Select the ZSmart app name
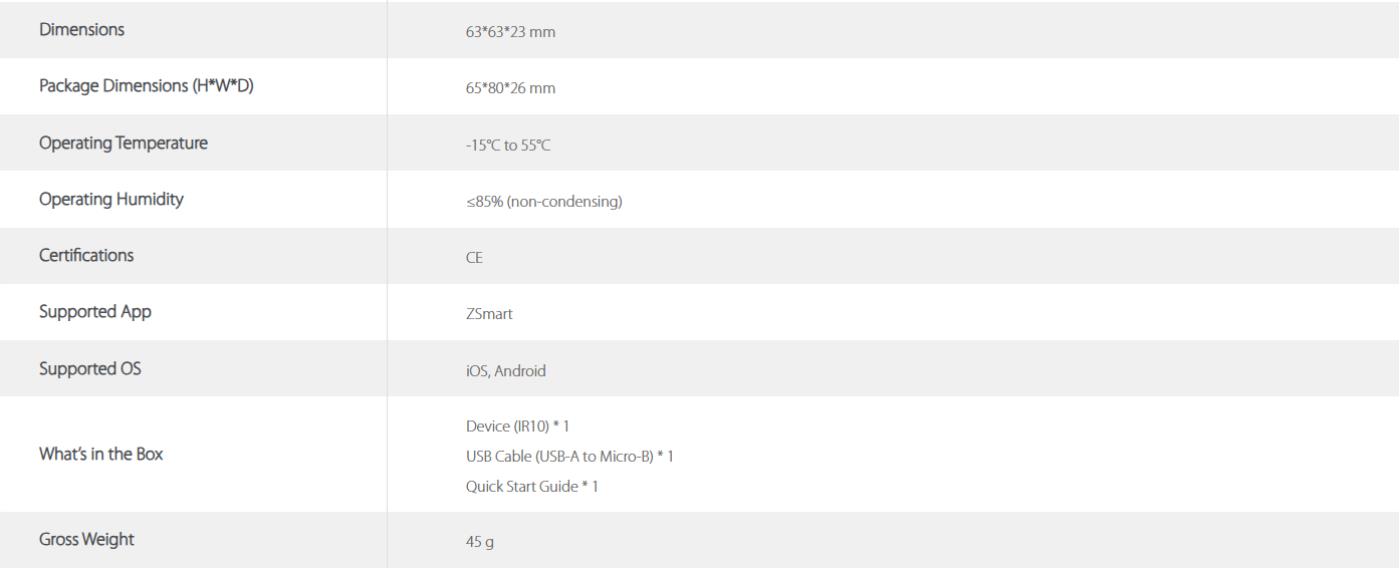The width and height of the screenshot is (1400, 568). click(x=474, y=314)
